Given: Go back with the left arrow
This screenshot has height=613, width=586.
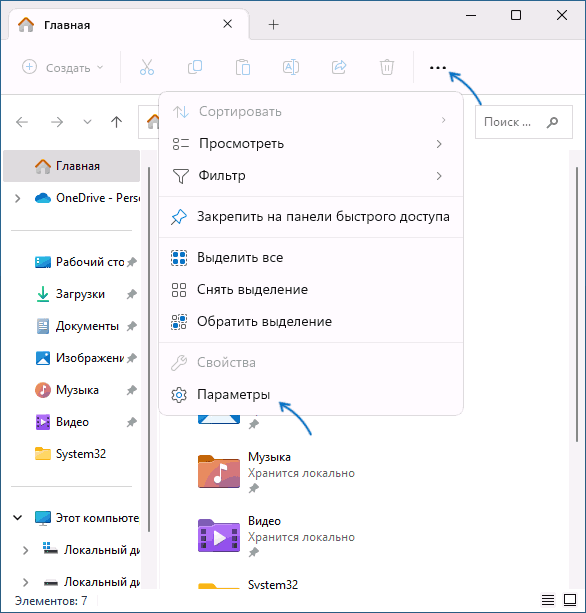Looking at the screenshot, I should pos(22,122).
